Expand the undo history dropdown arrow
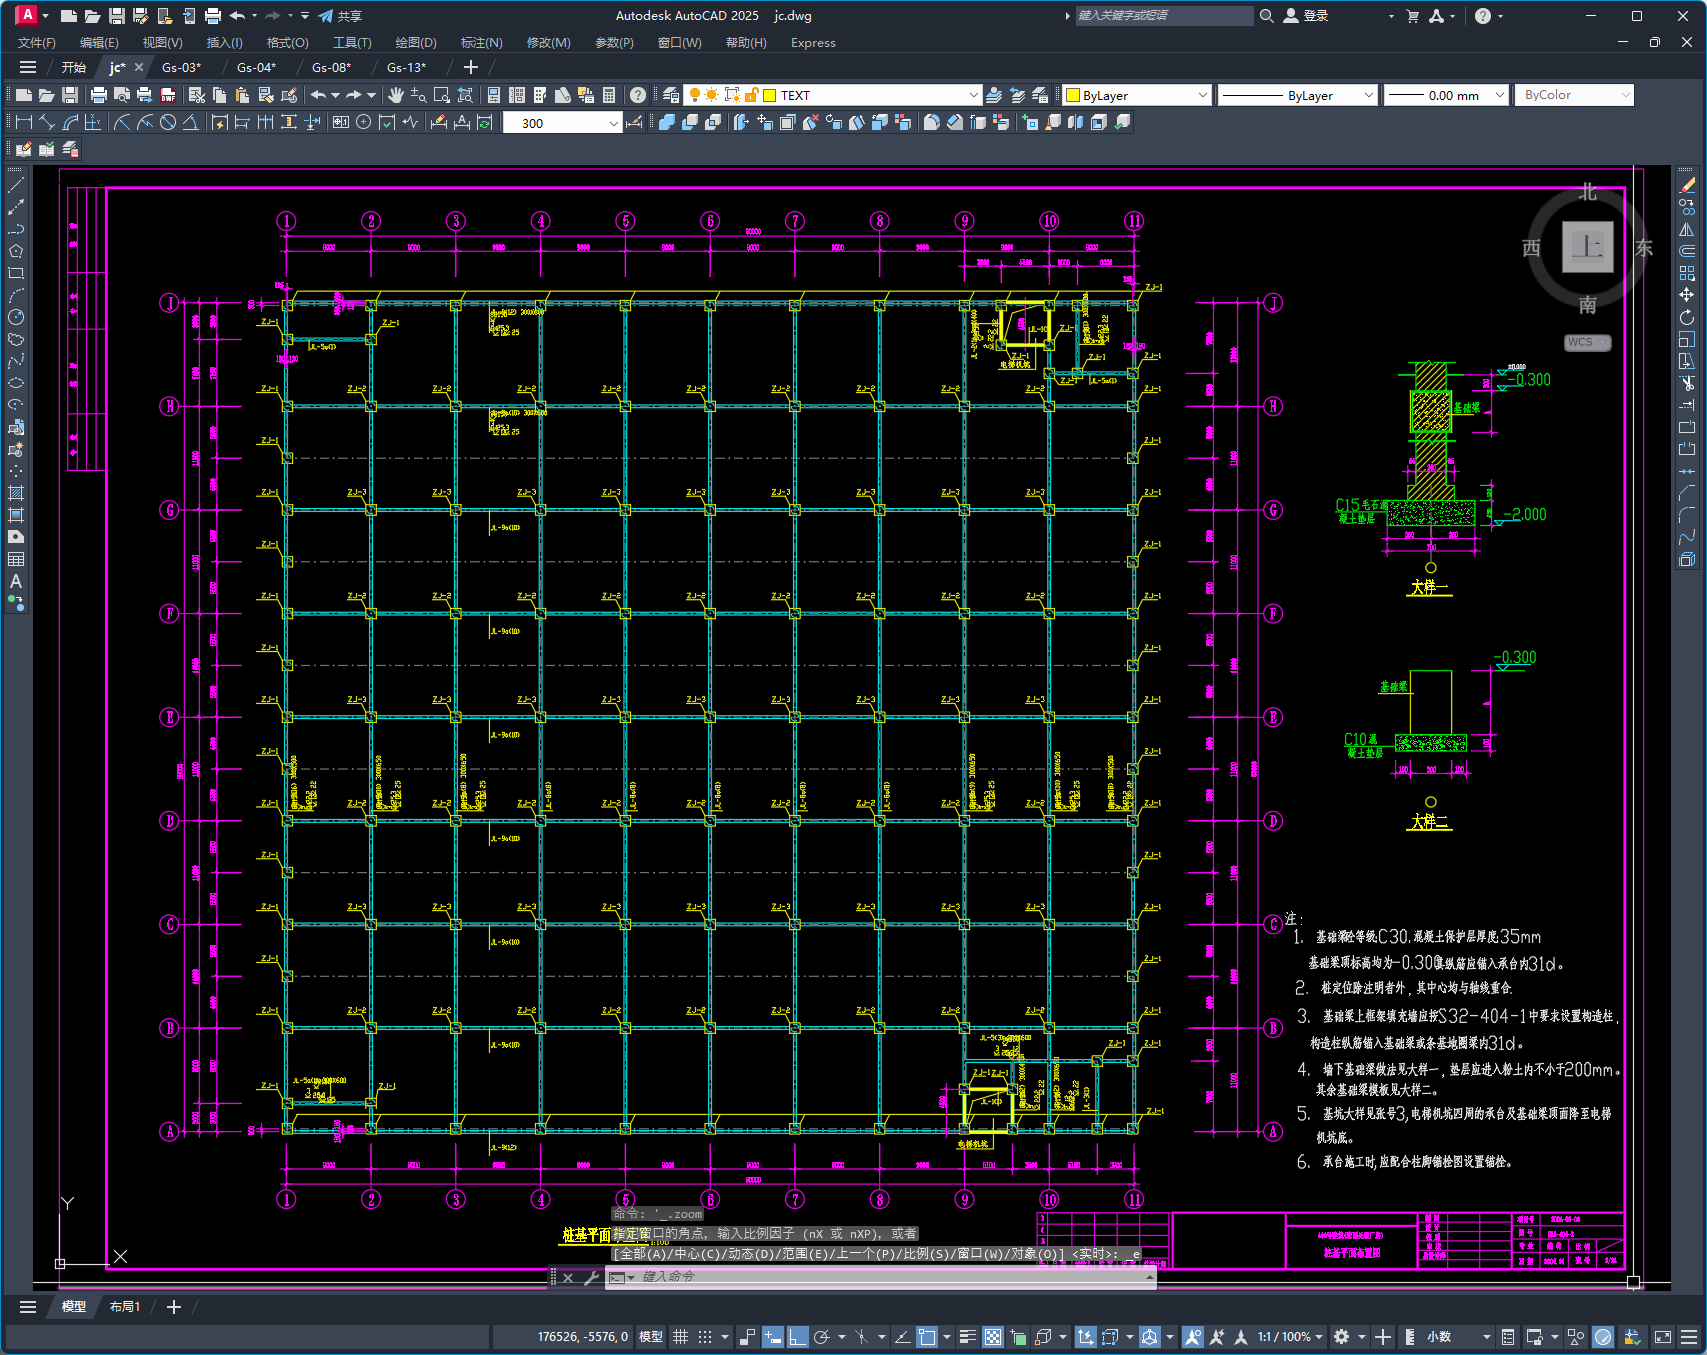Image resolution: width=1707 pixels, height=1355 pixels. (335, 95)
